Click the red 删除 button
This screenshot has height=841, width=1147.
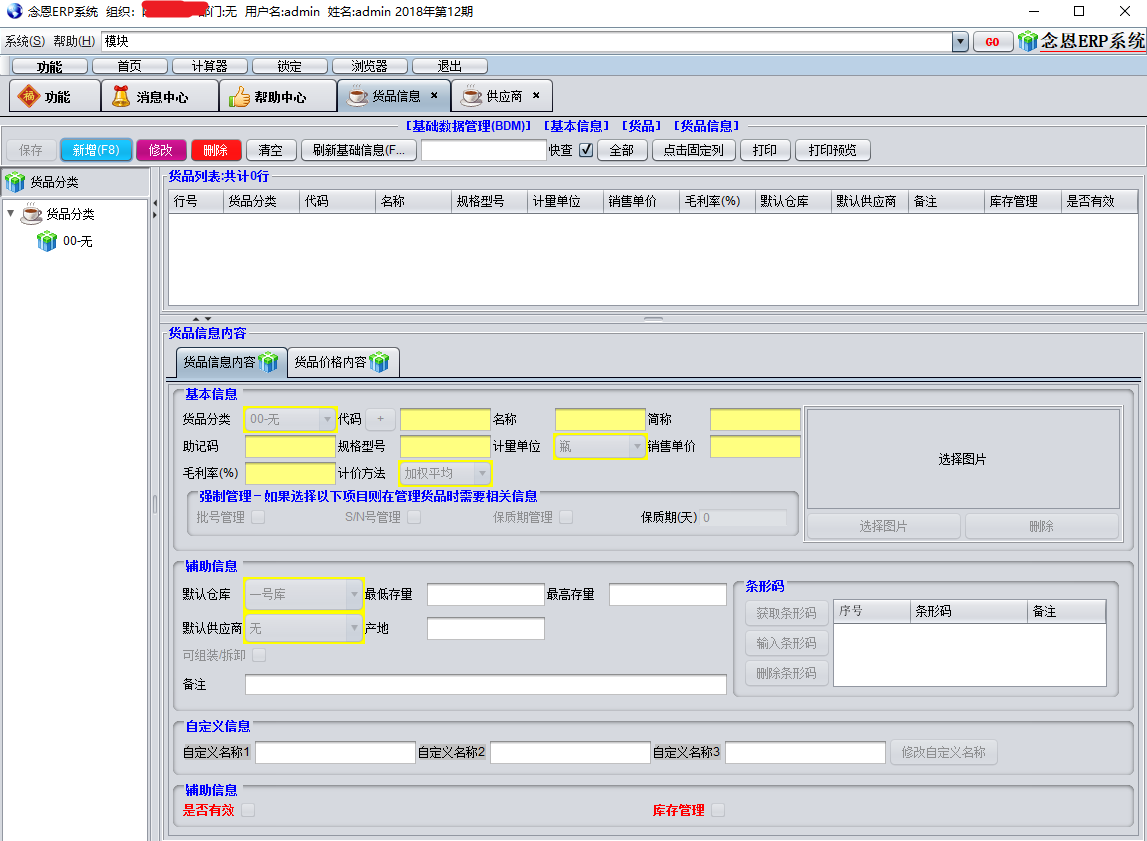coord(215,150)
